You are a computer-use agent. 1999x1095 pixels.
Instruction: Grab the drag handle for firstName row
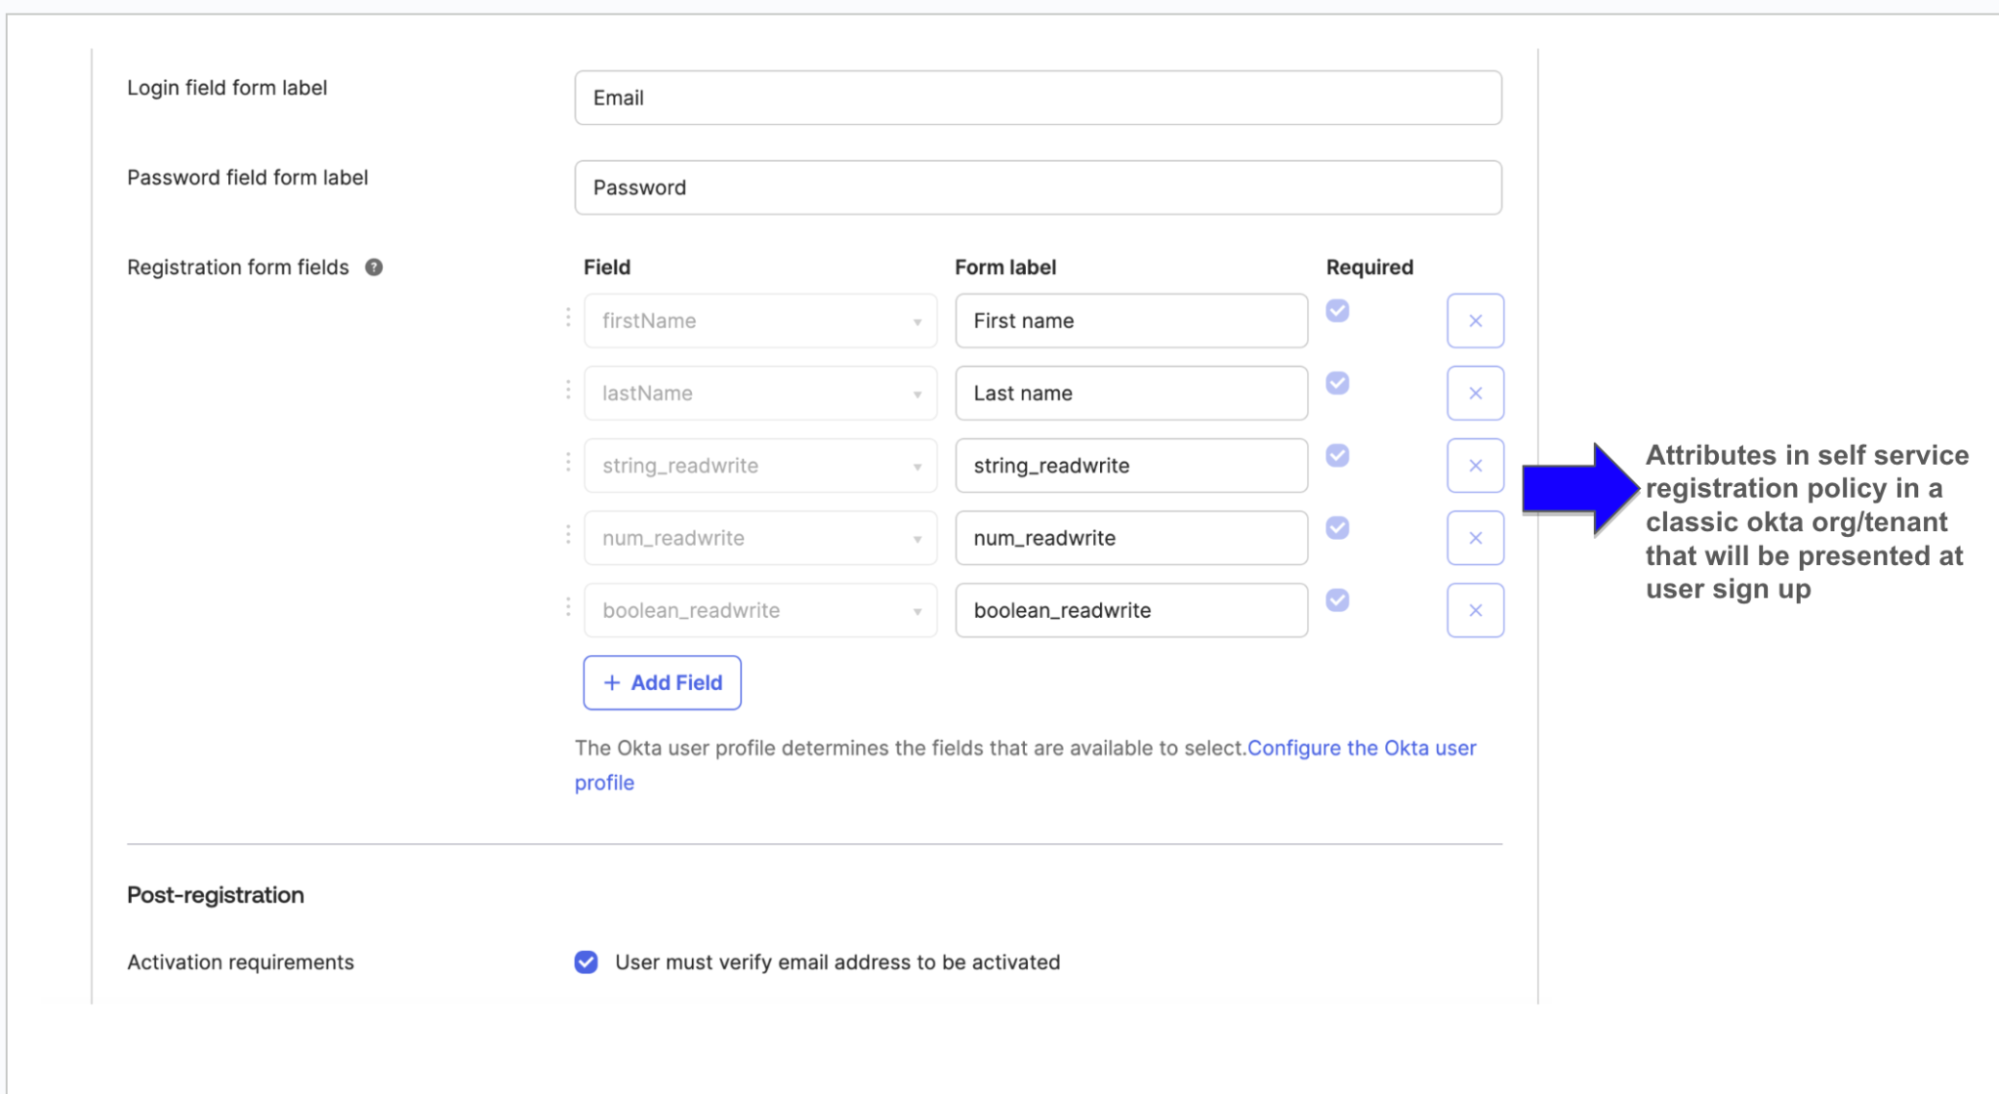(x=568, y=317)
